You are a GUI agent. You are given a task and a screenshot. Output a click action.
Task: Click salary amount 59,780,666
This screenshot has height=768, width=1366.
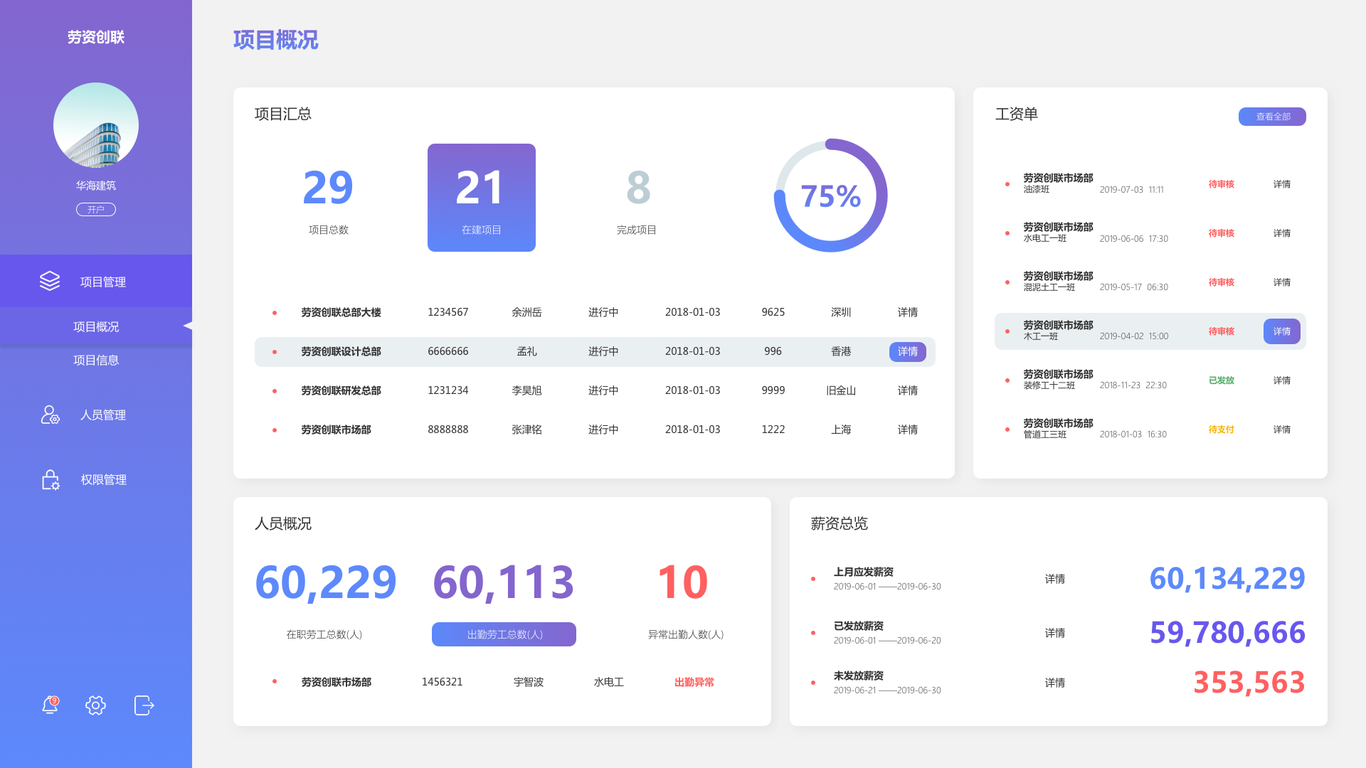tap(1228, 632)
